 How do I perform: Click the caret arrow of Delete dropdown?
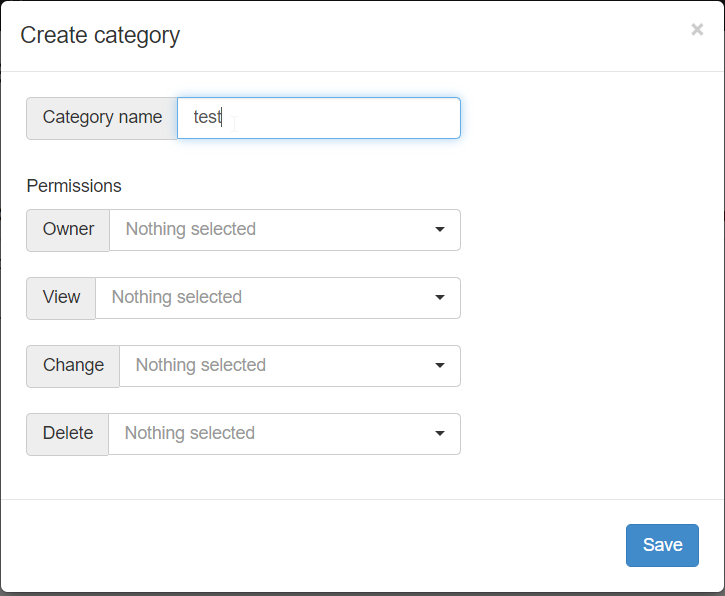440,434
